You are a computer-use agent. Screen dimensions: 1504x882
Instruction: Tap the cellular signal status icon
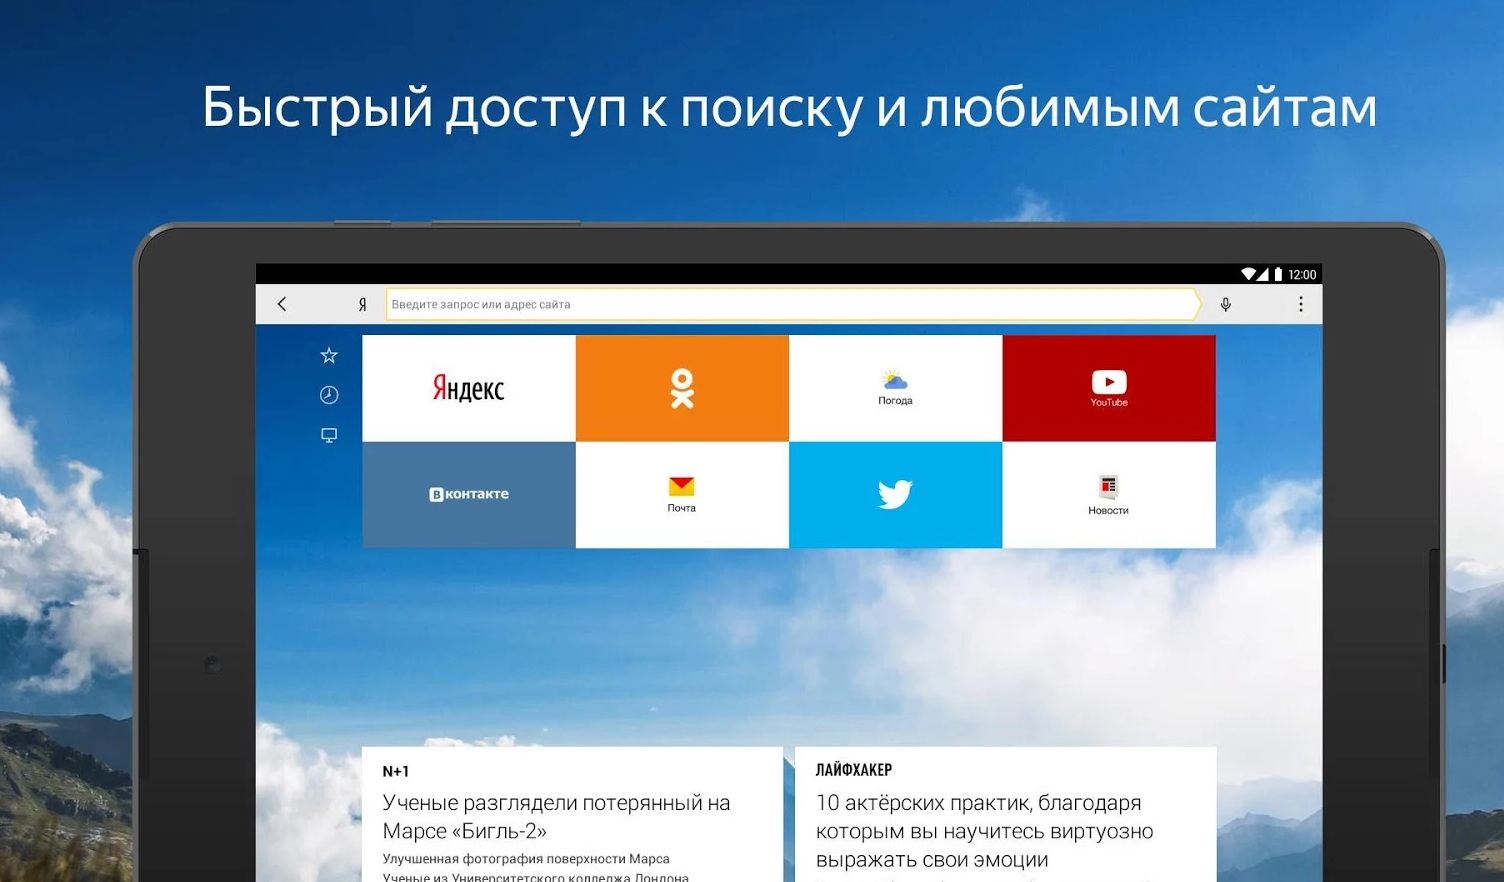[1263, 274]
